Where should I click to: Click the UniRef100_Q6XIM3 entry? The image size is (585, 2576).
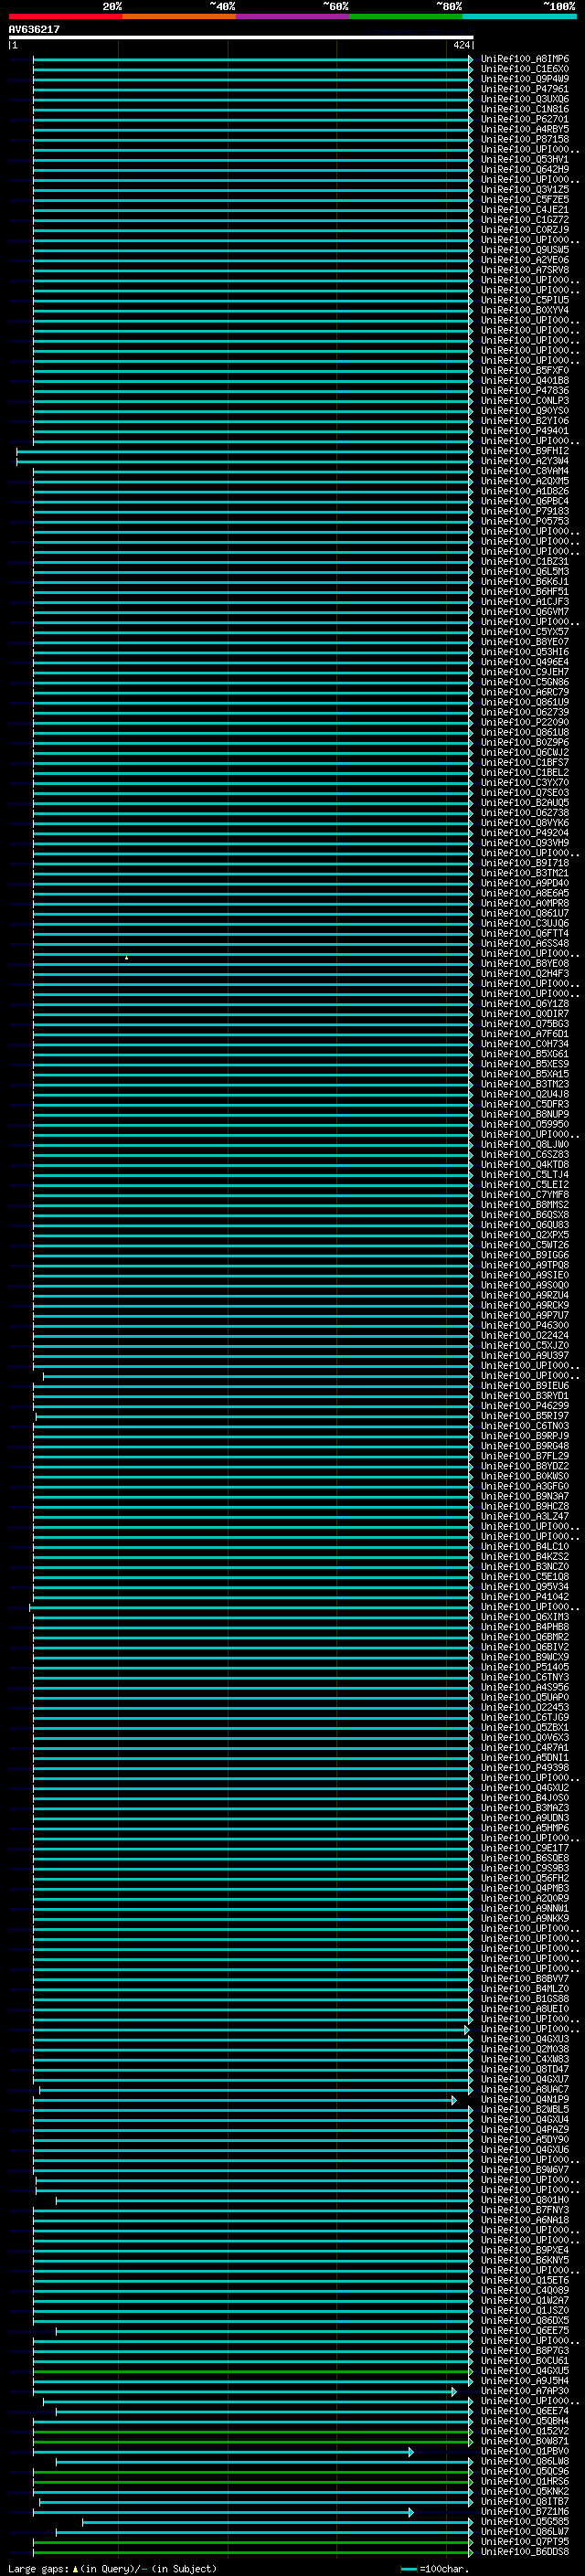click(x=524, y=1617)
